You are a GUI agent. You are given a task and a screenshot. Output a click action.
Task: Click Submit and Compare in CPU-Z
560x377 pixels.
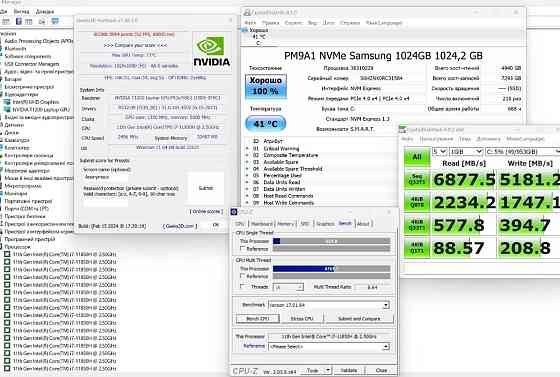359,318
